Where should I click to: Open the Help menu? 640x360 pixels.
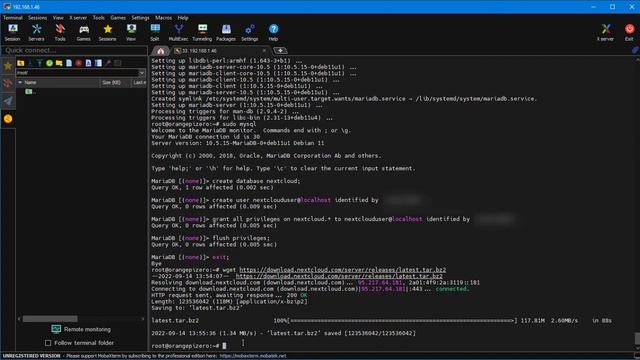[x=183, y=18]
